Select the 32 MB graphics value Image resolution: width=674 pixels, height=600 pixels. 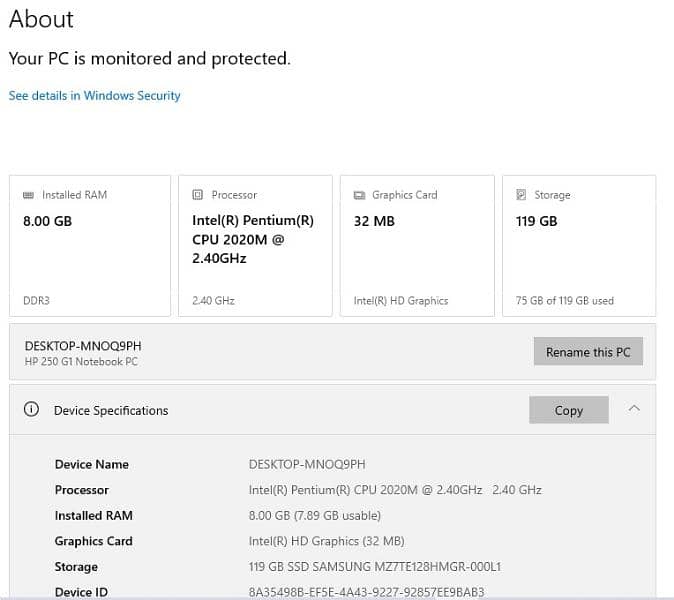[x=374, y=221]
